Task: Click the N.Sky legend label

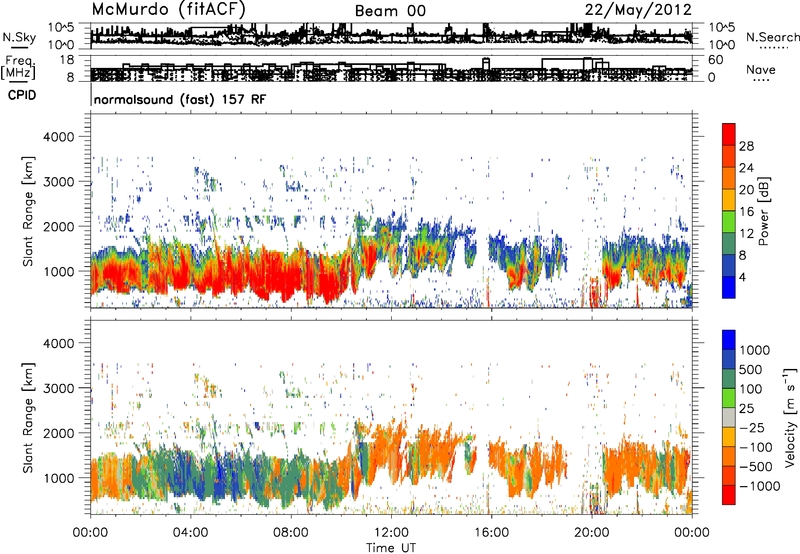Action: [19, 37]
